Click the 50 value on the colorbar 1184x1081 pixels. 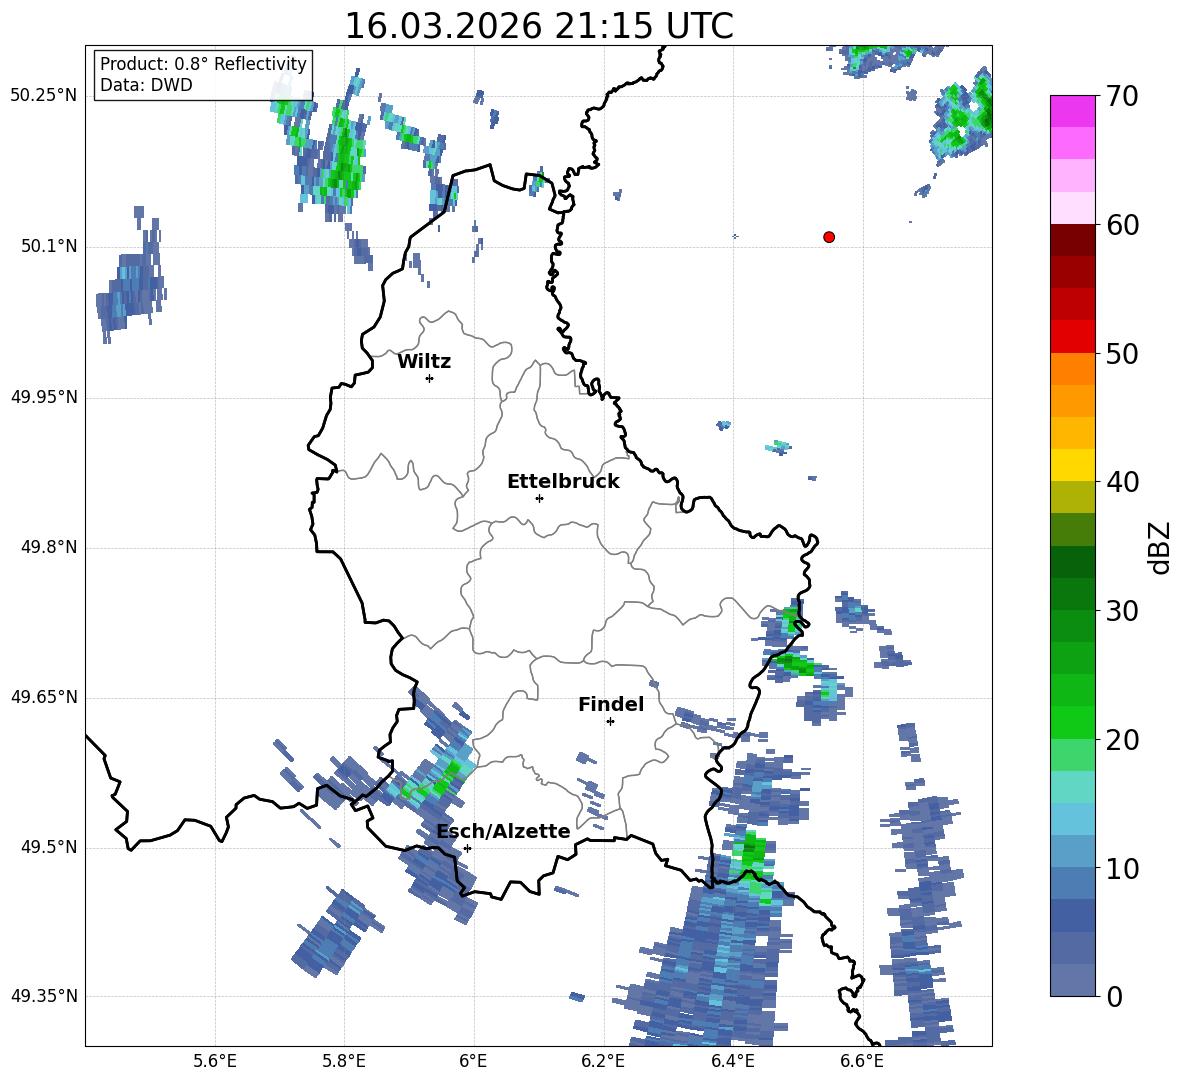(1122, 353)
